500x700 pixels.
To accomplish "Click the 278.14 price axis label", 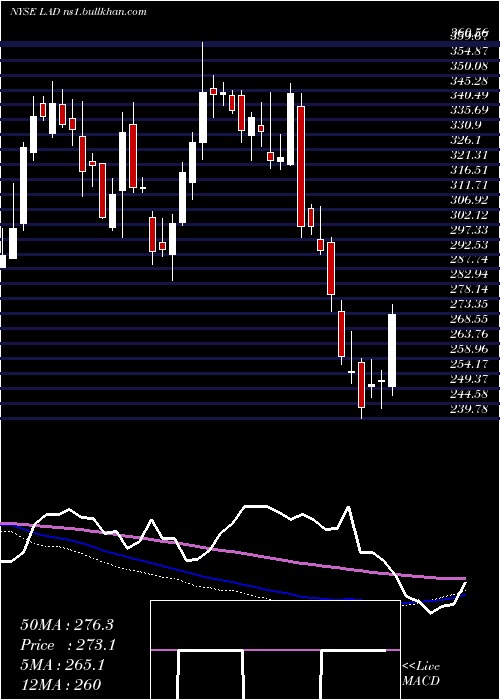I will click(469, 289).
